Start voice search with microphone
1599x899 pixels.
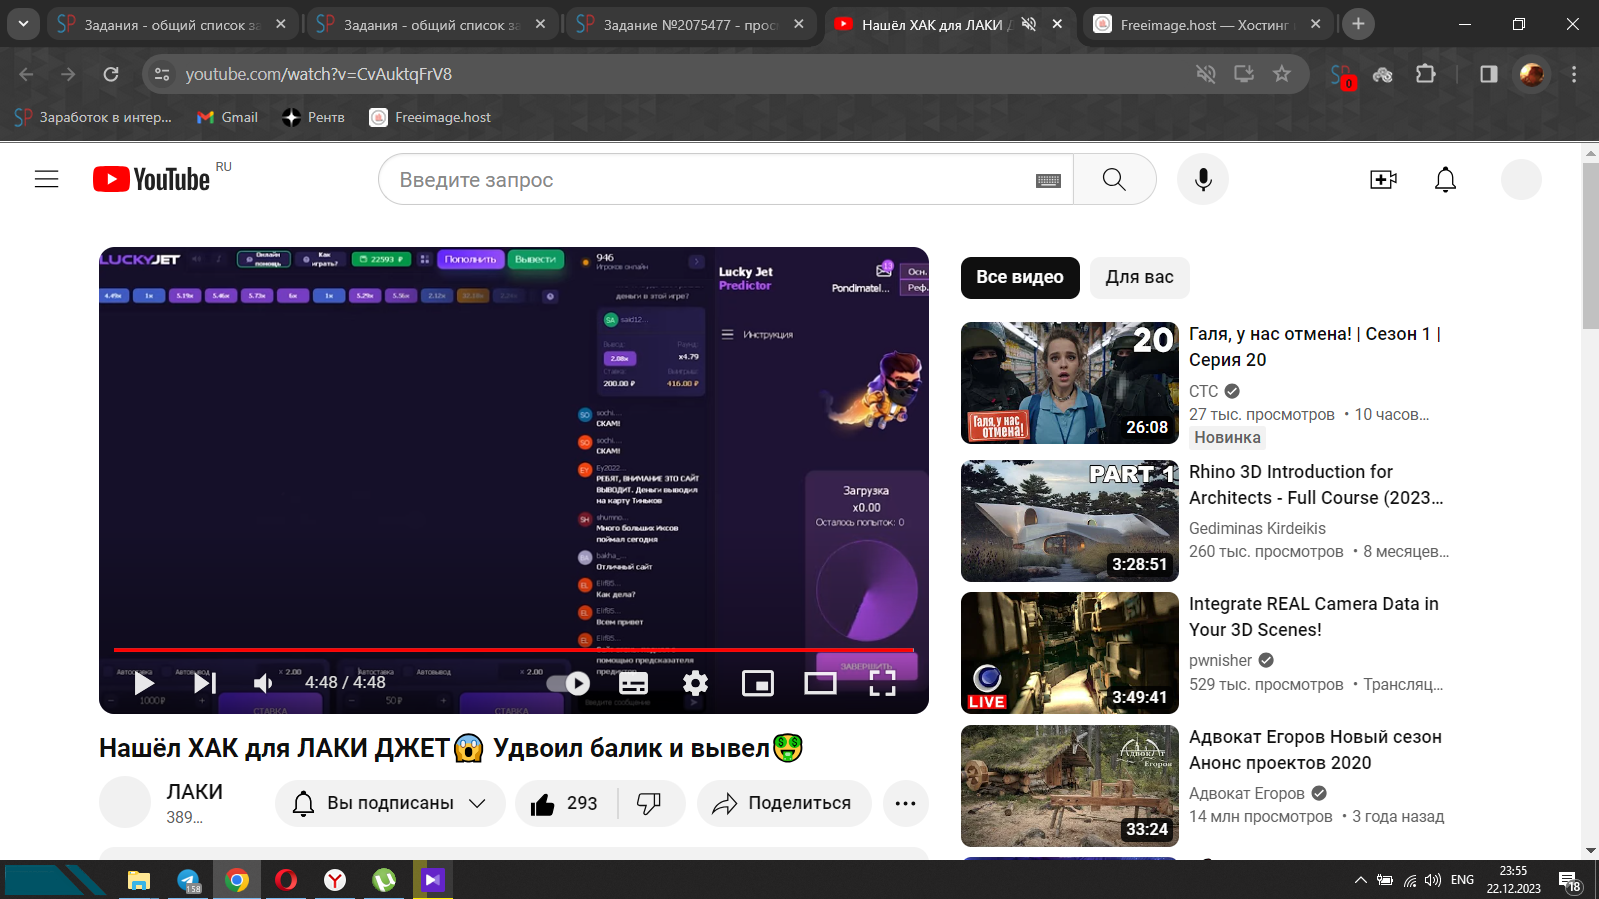pos(1203,179)
